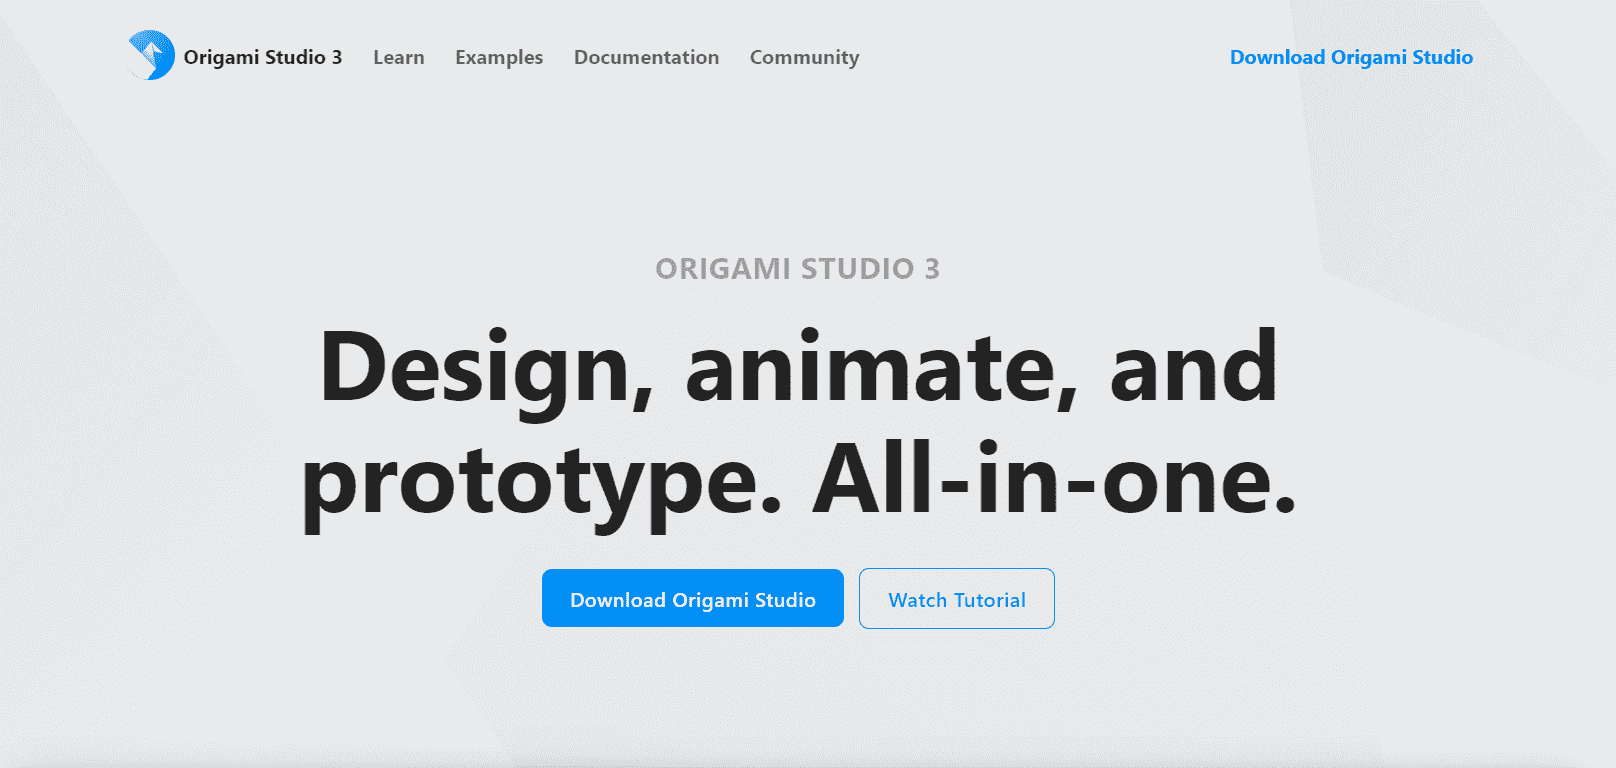
Task: Click the ORIGAMI STUDIO 3 subtitle text
Action: (x=797, y=269)
